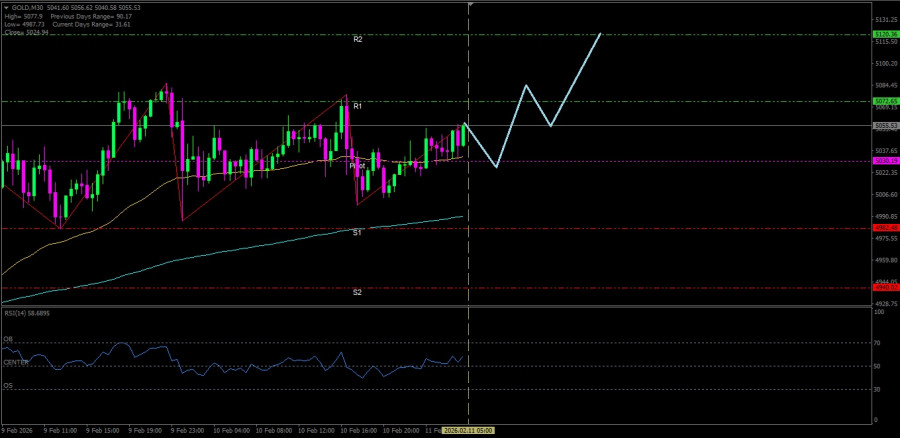Click the RSI scale value 30
This screenshot has width=900, height=438.
tap(878, 390)
